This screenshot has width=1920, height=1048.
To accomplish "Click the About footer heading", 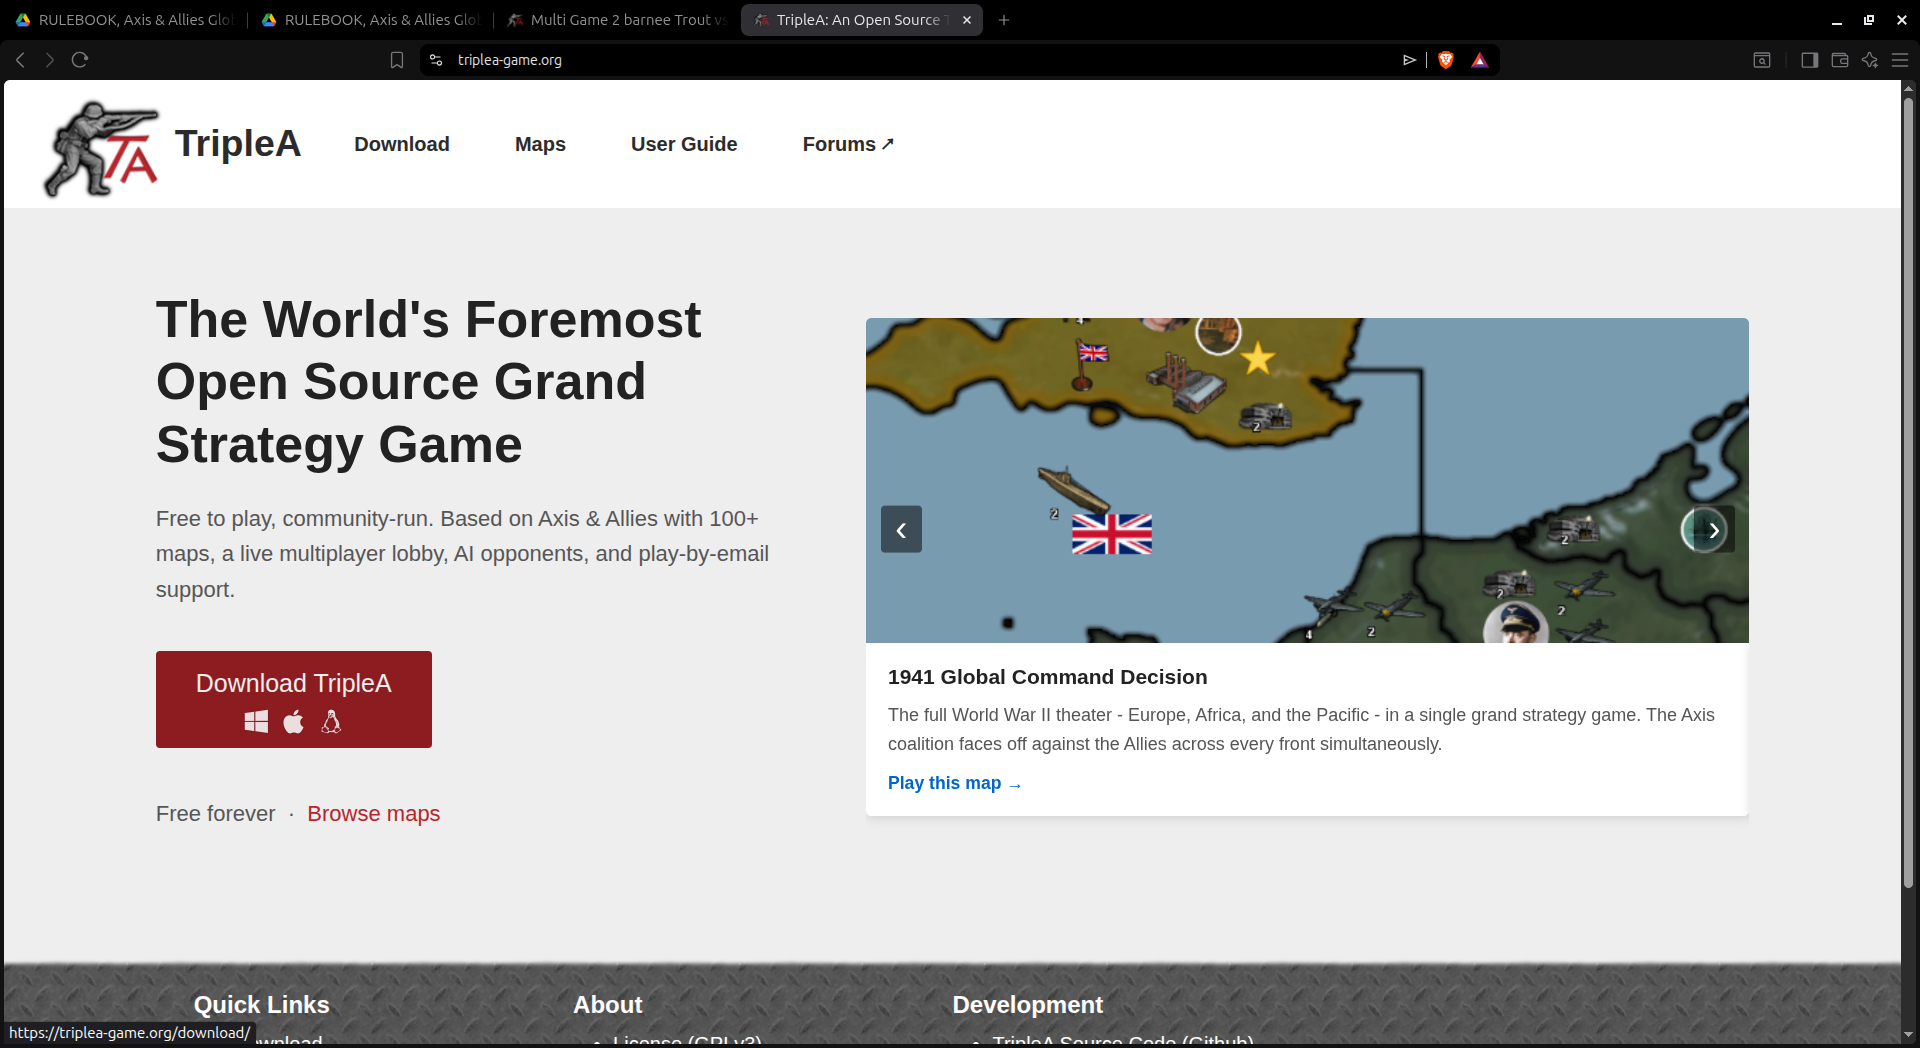I will pyautogui.click(x=608, y=1005).
